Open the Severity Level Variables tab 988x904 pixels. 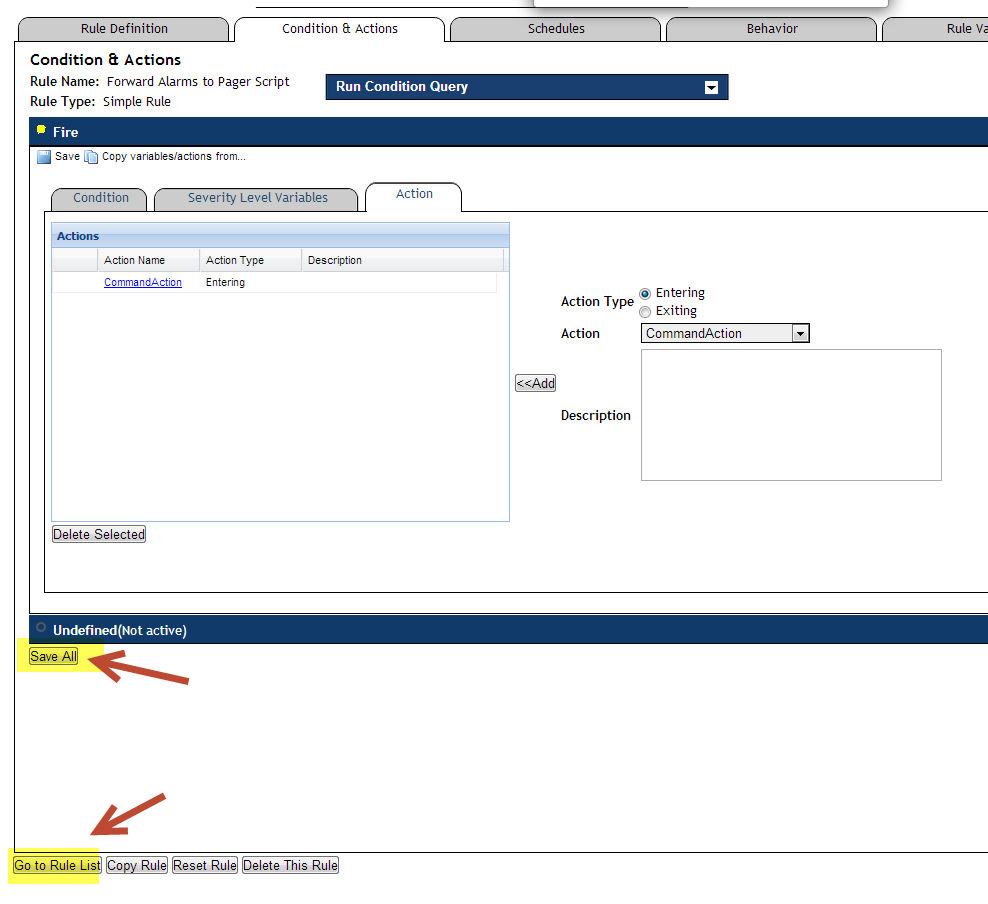coord(257,198)
